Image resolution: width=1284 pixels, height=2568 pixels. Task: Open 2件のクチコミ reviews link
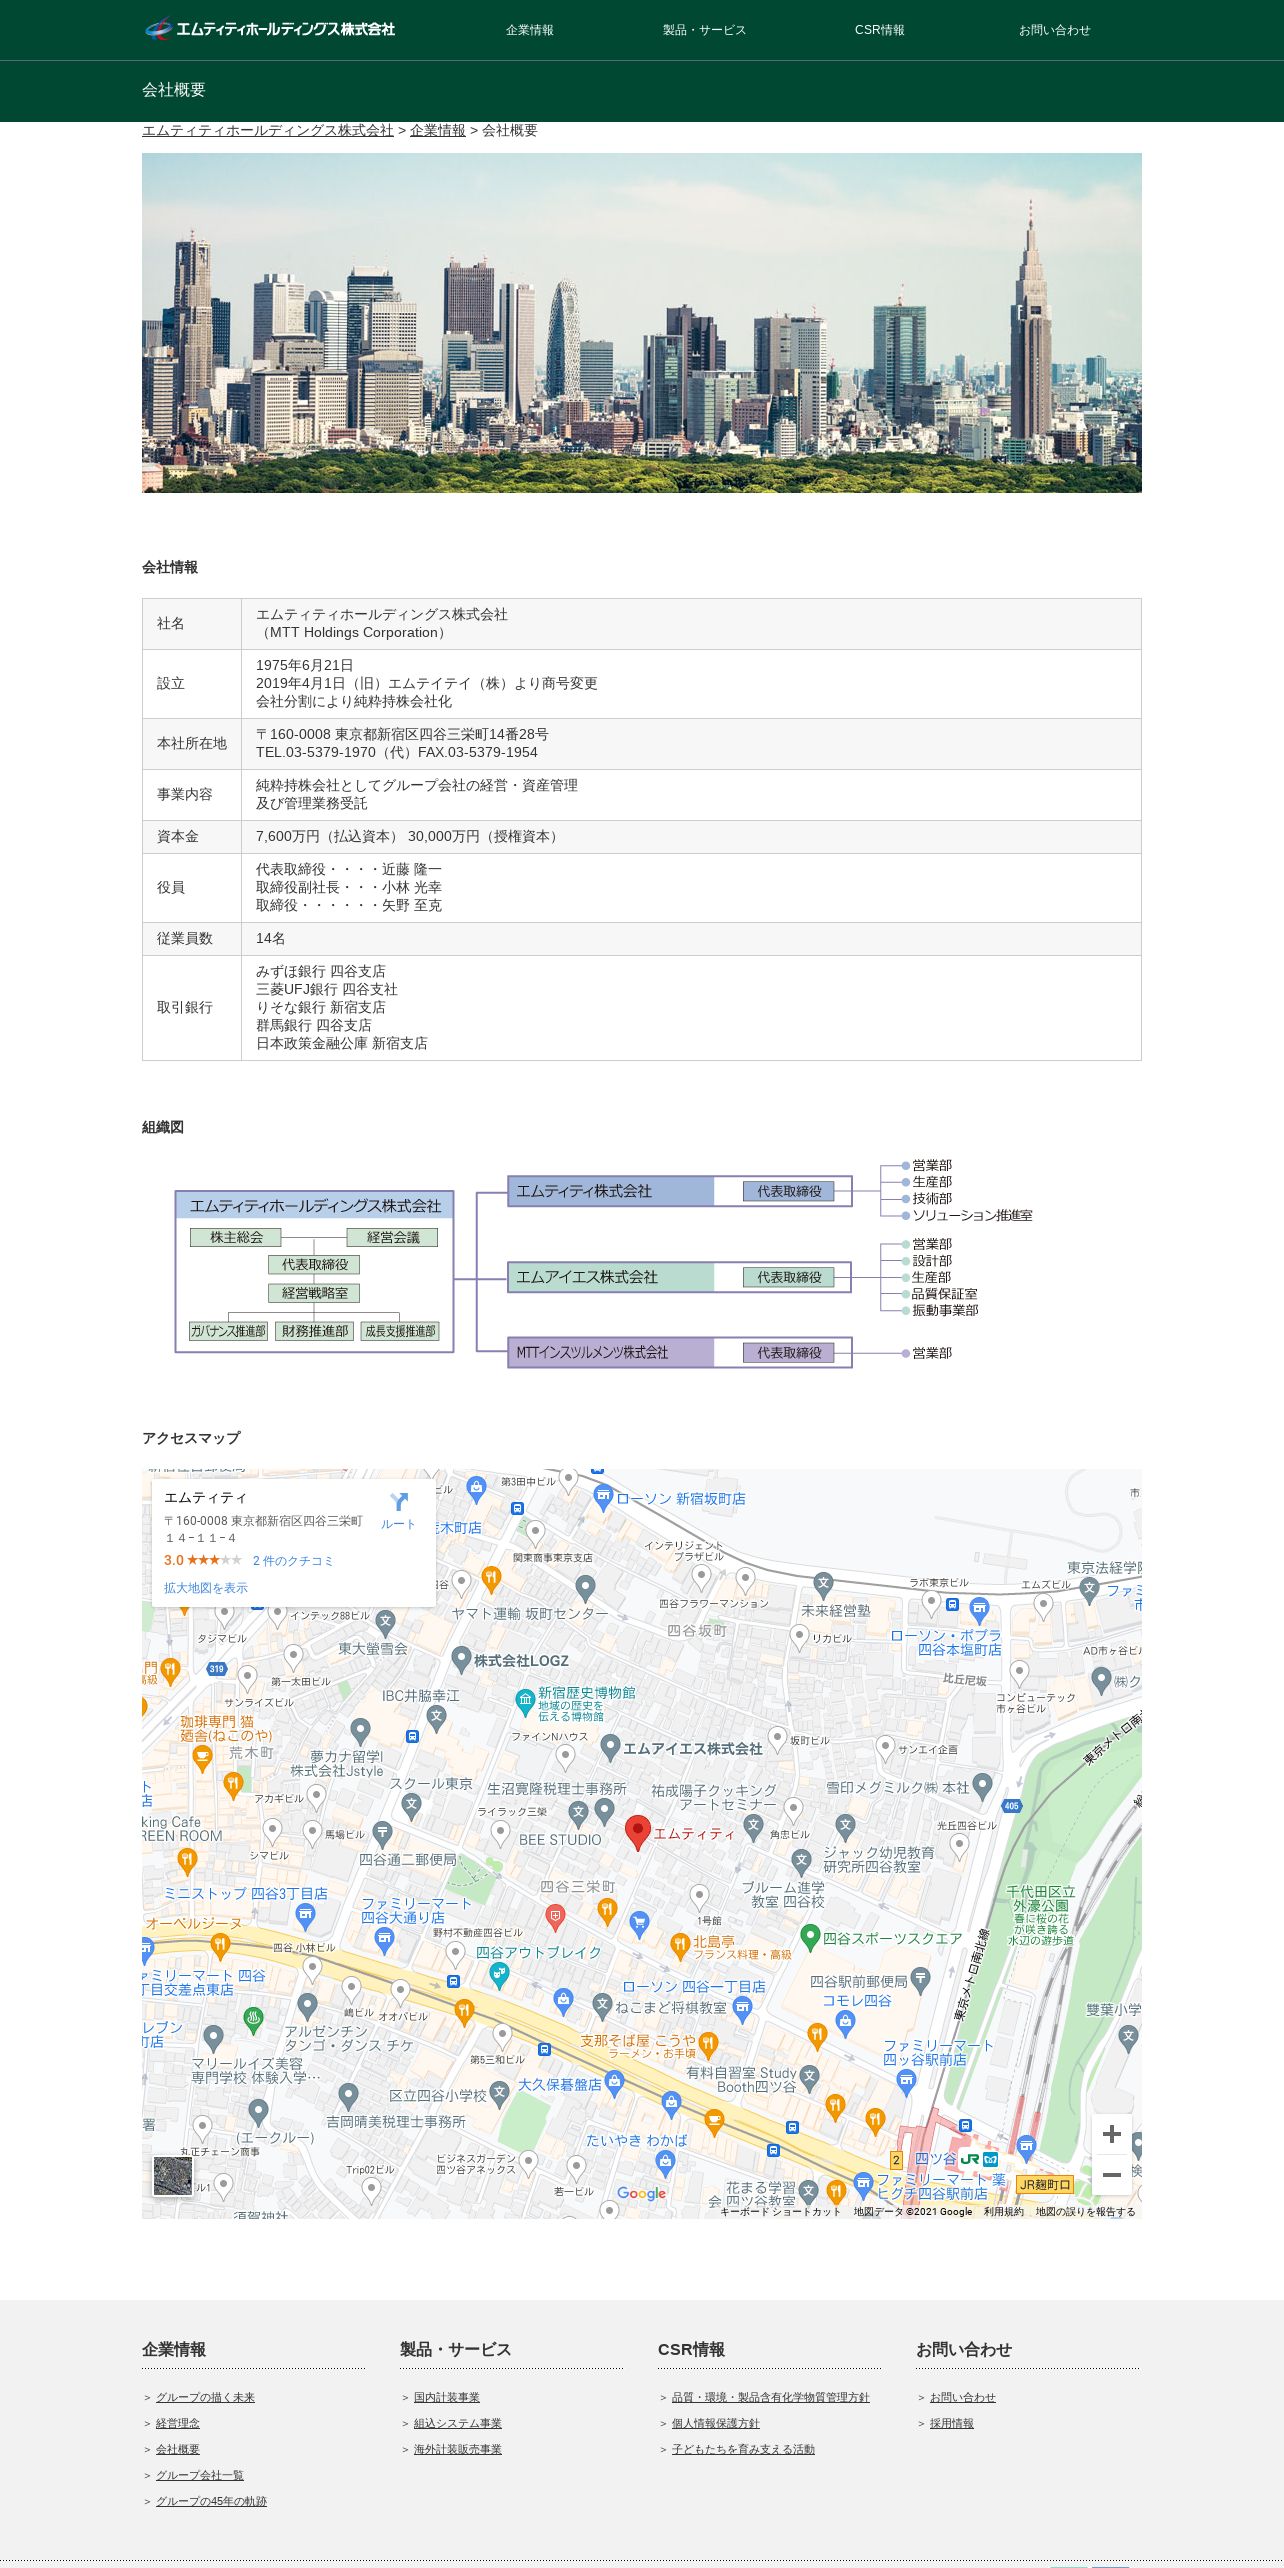click(x=293, y=1560)
